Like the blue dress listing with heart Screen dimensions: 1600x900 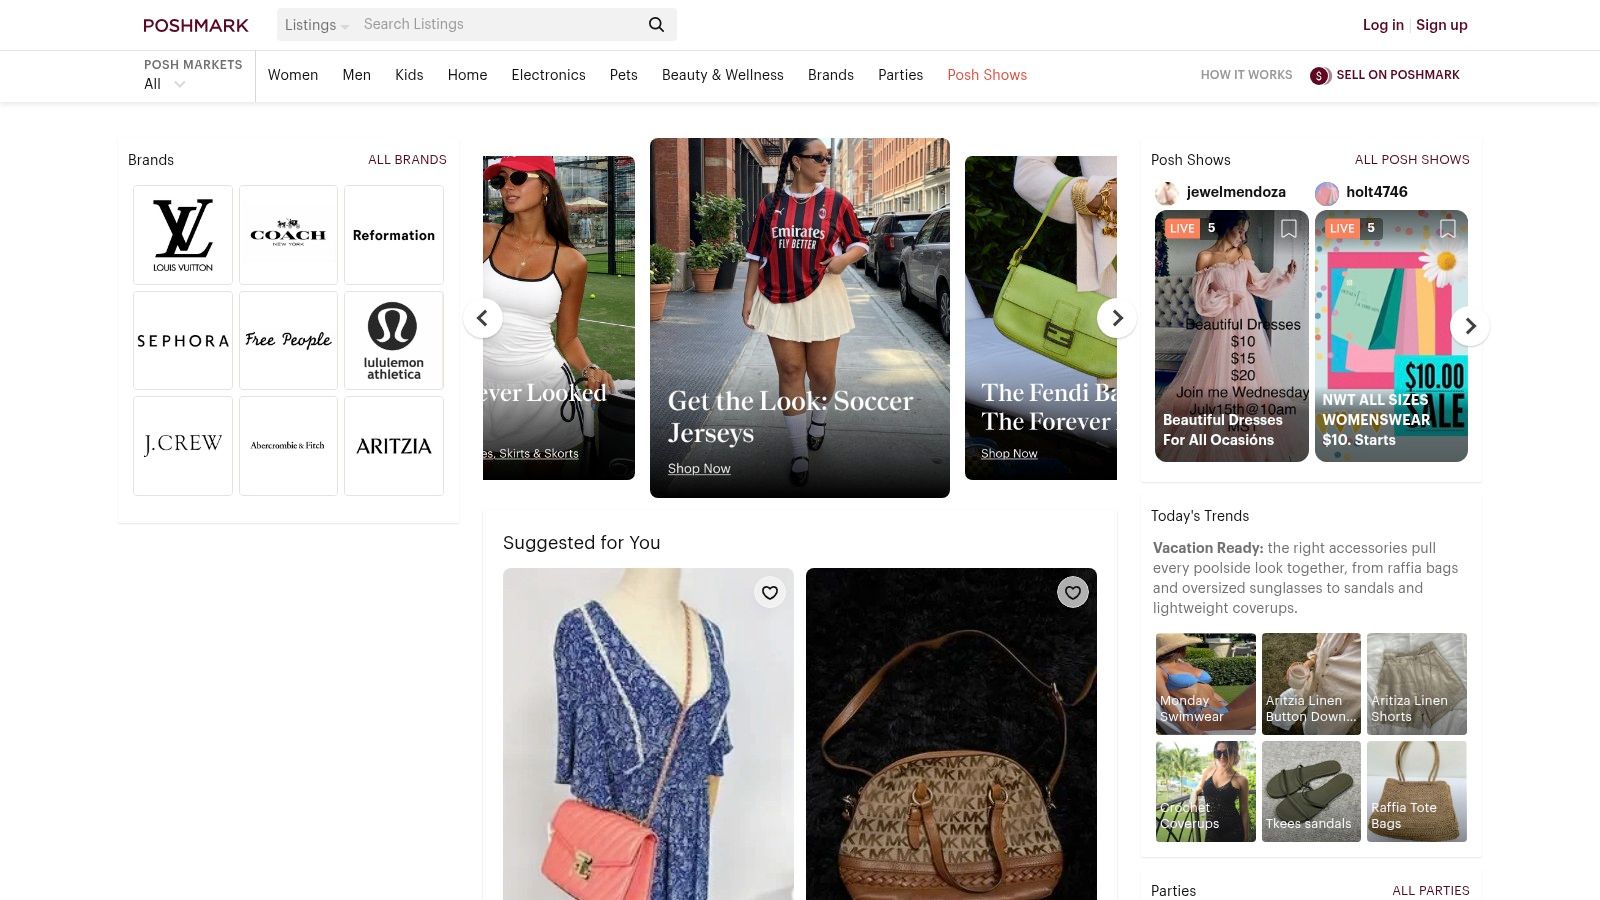(x=770, y=593)
